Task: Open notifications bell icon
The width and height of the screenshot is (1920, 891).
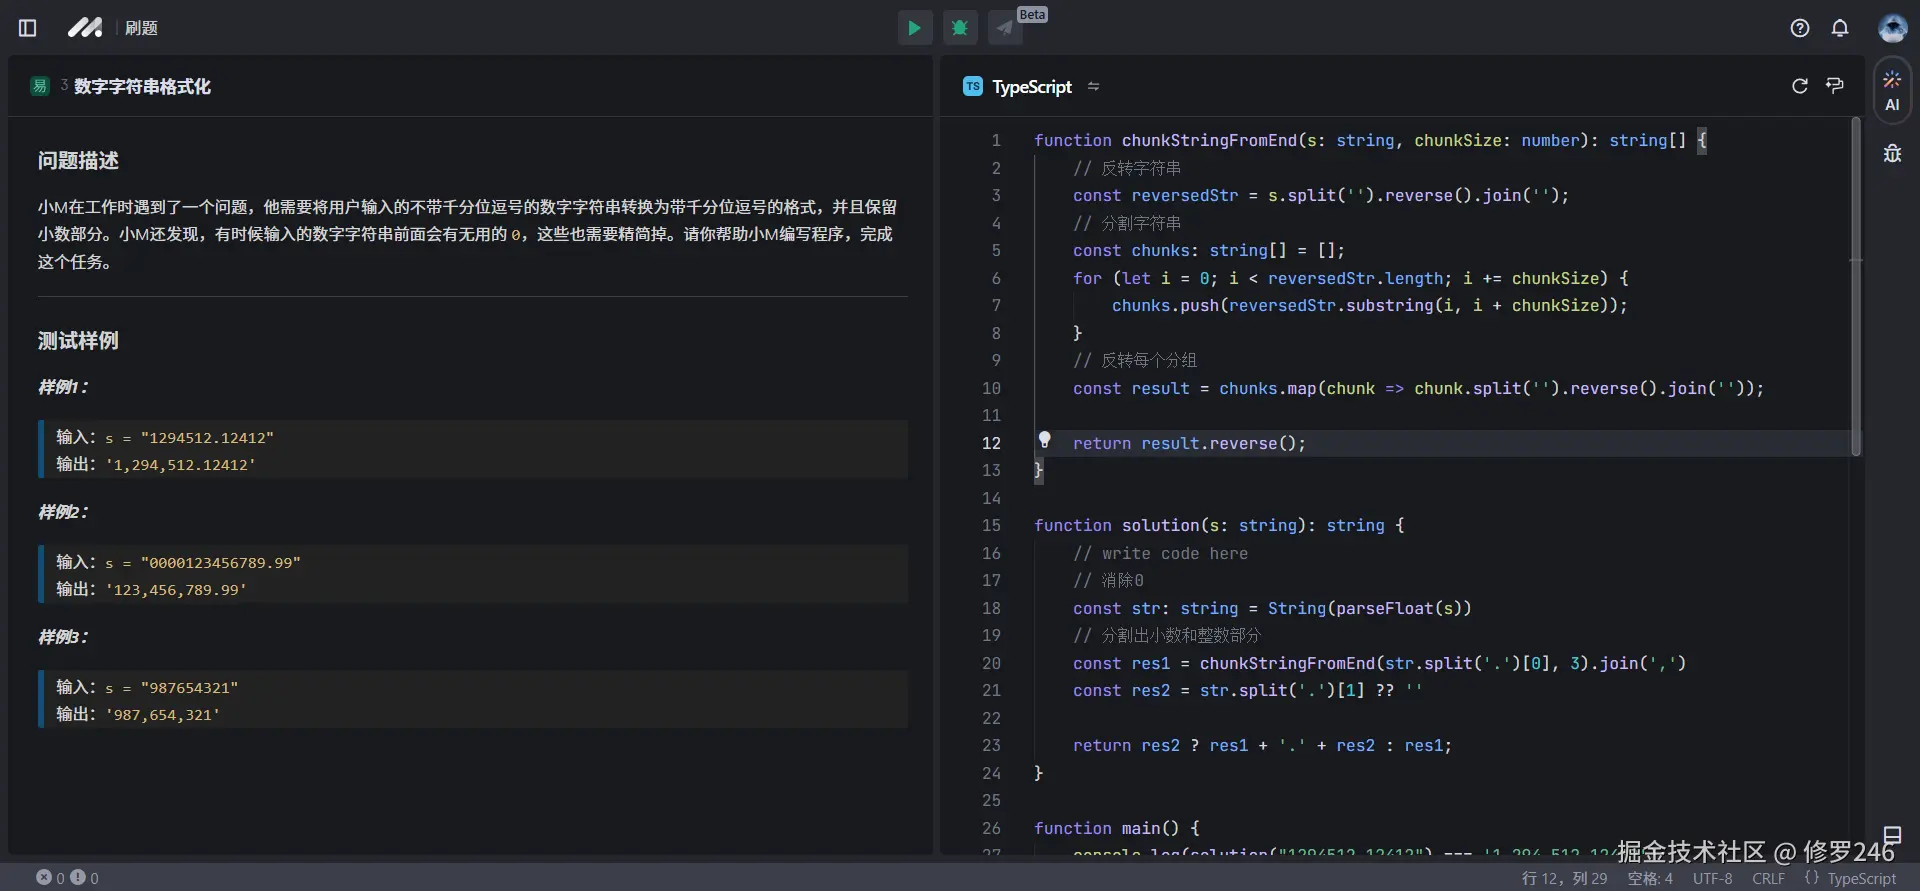Action: pos(1840,28)
